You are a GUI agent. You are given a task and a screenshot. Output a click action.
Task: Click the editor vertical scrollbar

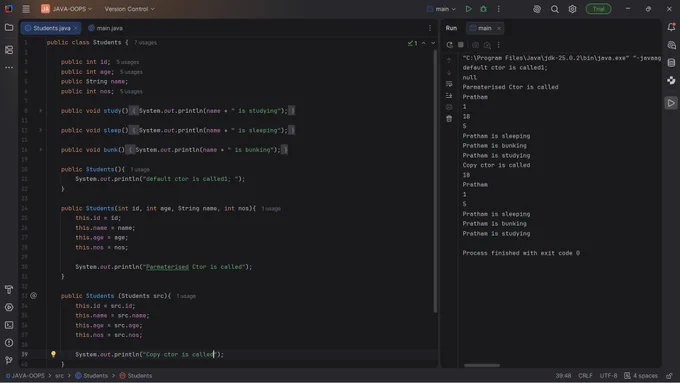[x=435, y=181]
